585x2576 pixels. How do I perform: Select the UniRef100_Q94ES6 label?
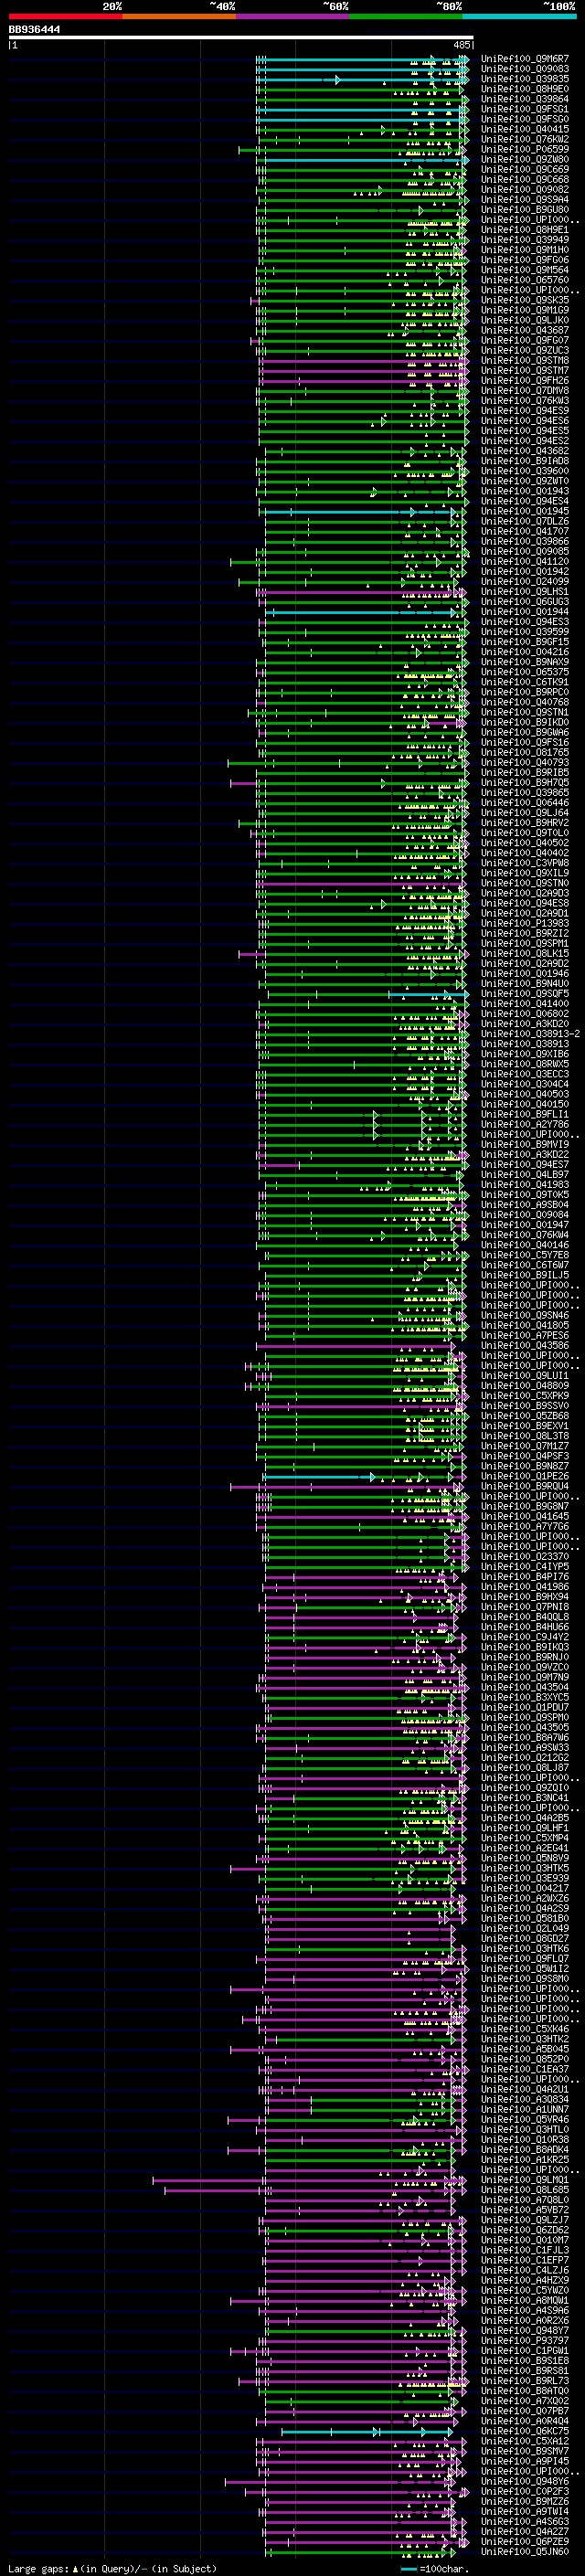click(x=525, y=421)
